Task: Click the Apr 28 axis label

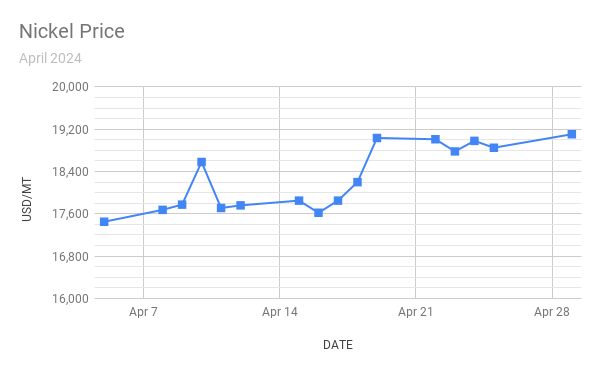Action: 552,312
